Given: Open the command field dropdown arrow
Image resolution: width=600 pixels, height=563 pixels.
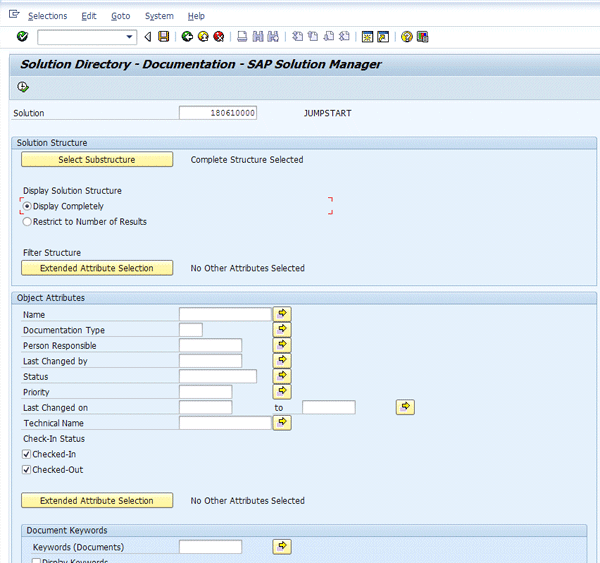Looking at the screenshot, I should [x=130, y=37].
